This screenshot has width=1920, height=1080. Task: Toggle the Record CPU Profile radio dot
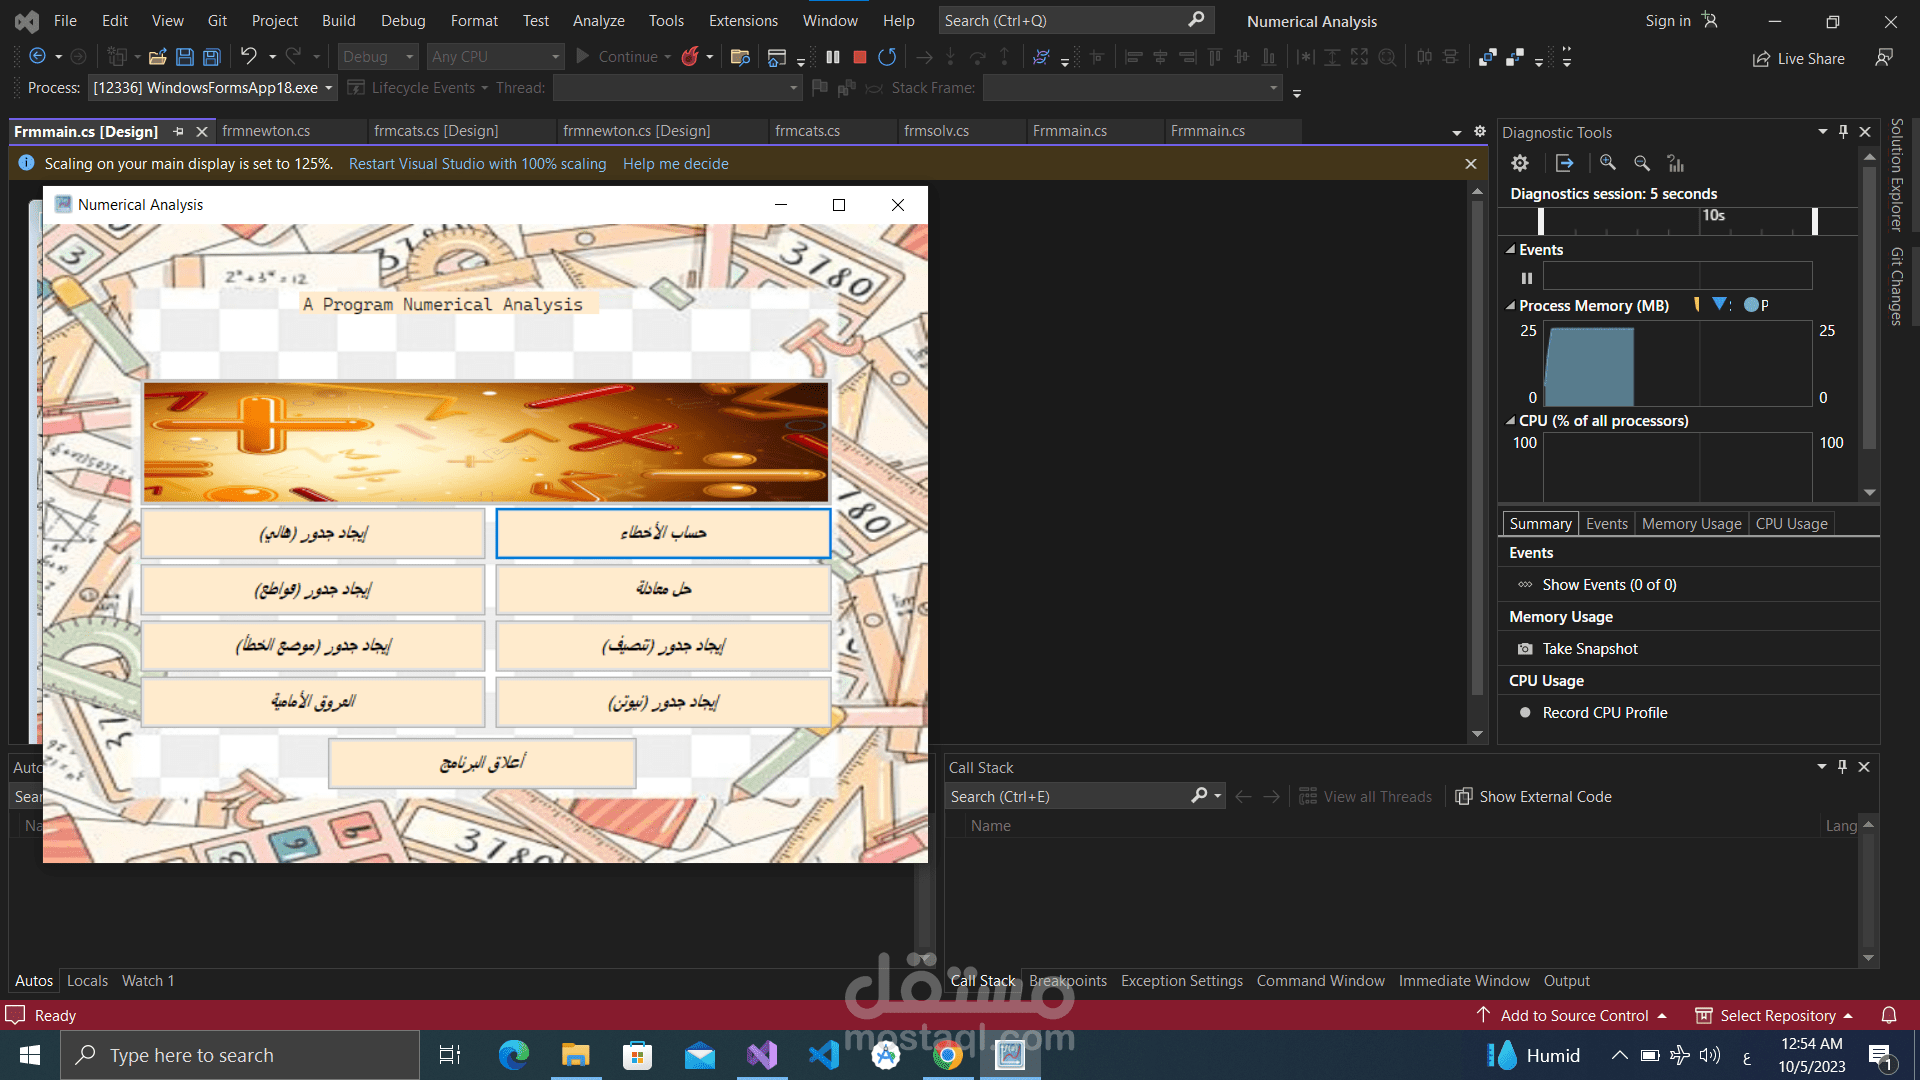pyautogui.click(x=1525, y=713)
